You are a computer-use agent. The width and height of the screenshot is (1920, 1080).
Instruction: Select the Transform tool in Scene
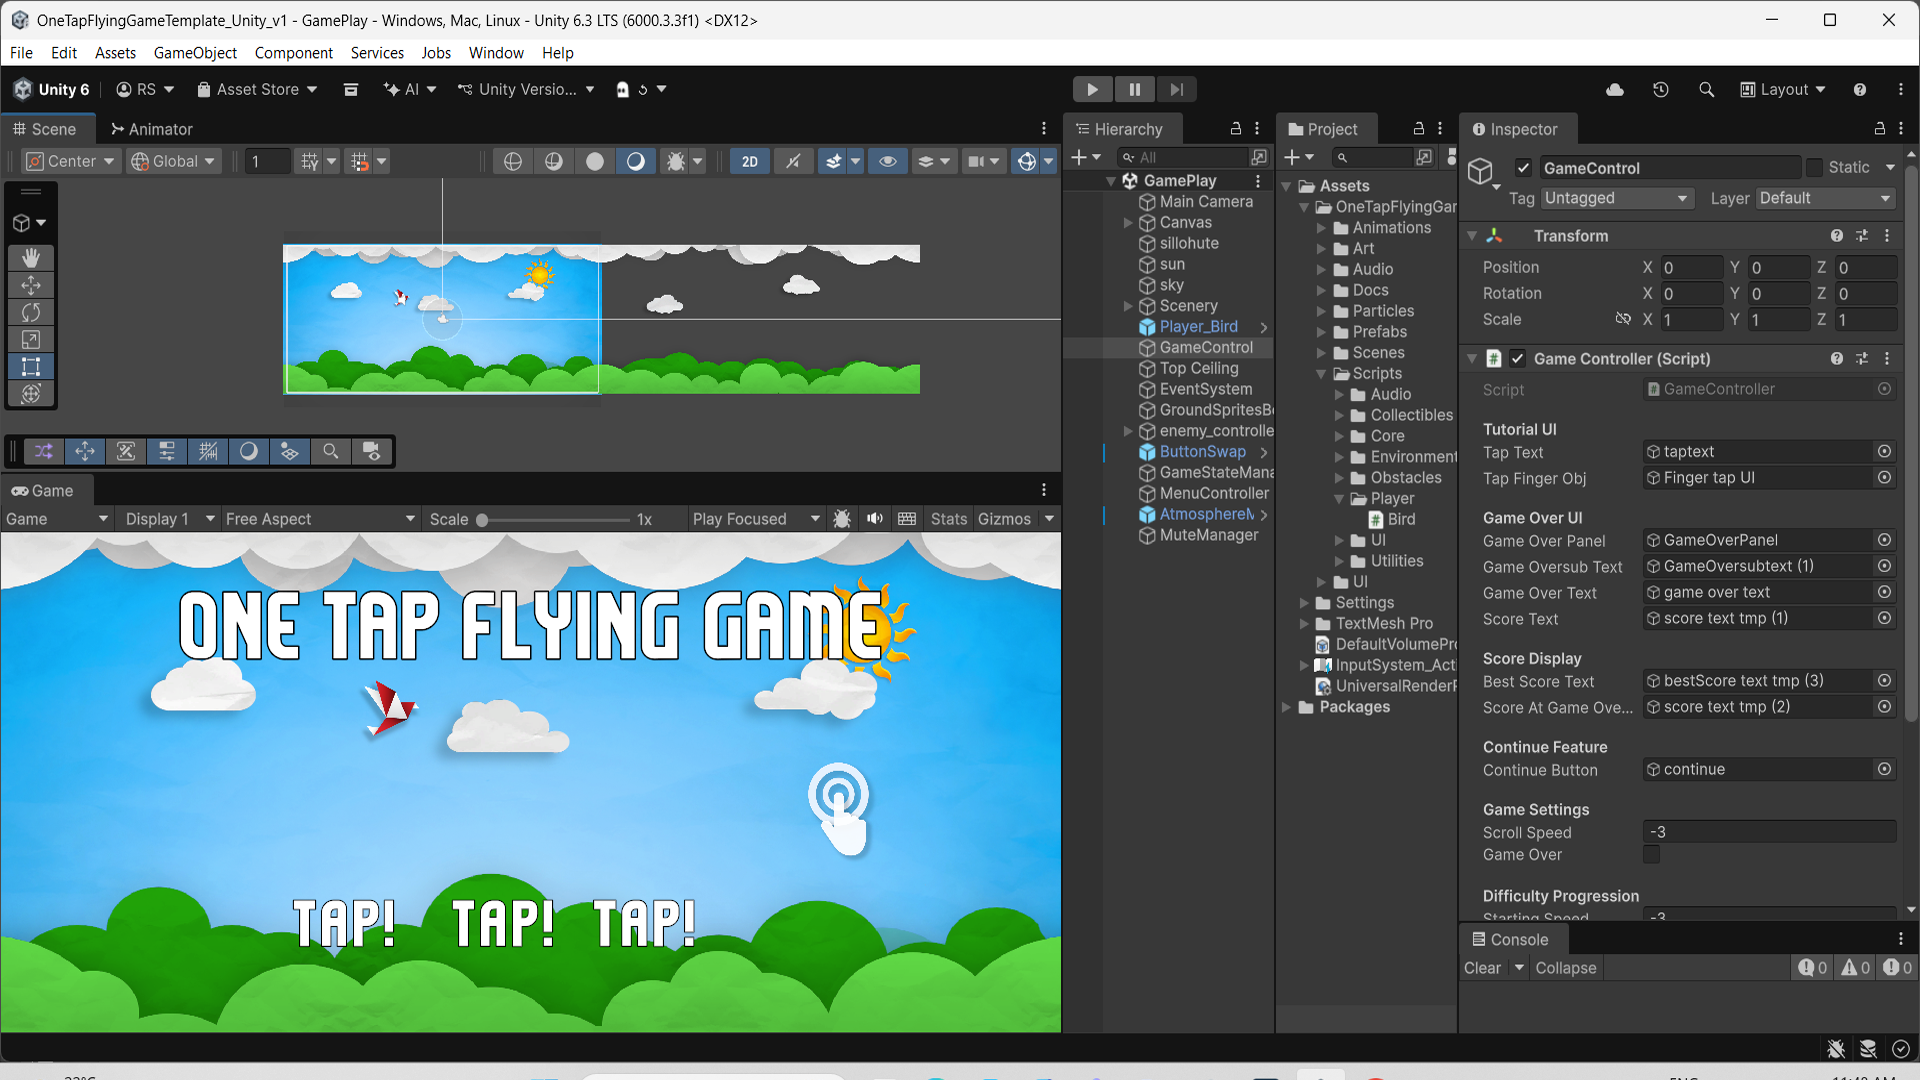(x=31, y=394)
